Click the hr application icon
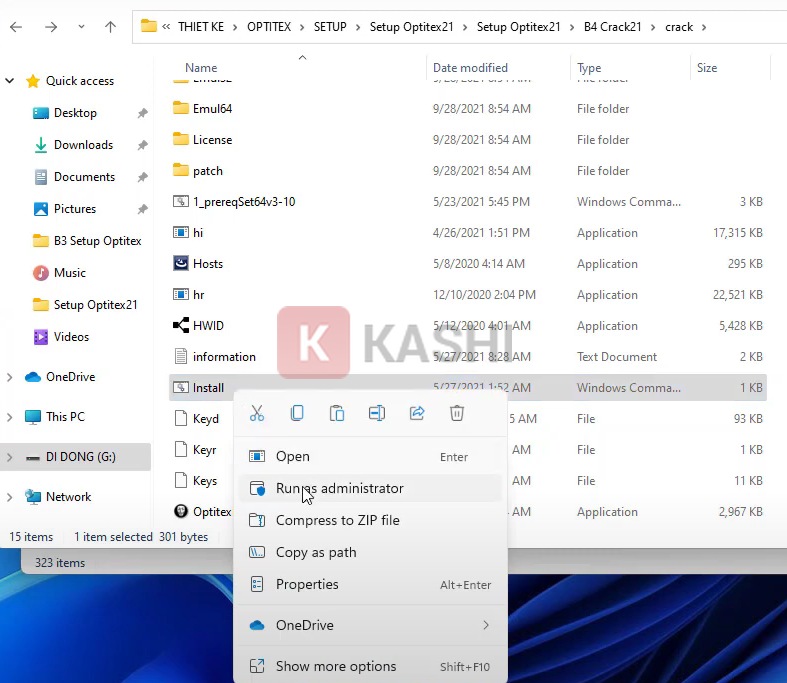This screenshot has width=787, height=683. (181, 294)
